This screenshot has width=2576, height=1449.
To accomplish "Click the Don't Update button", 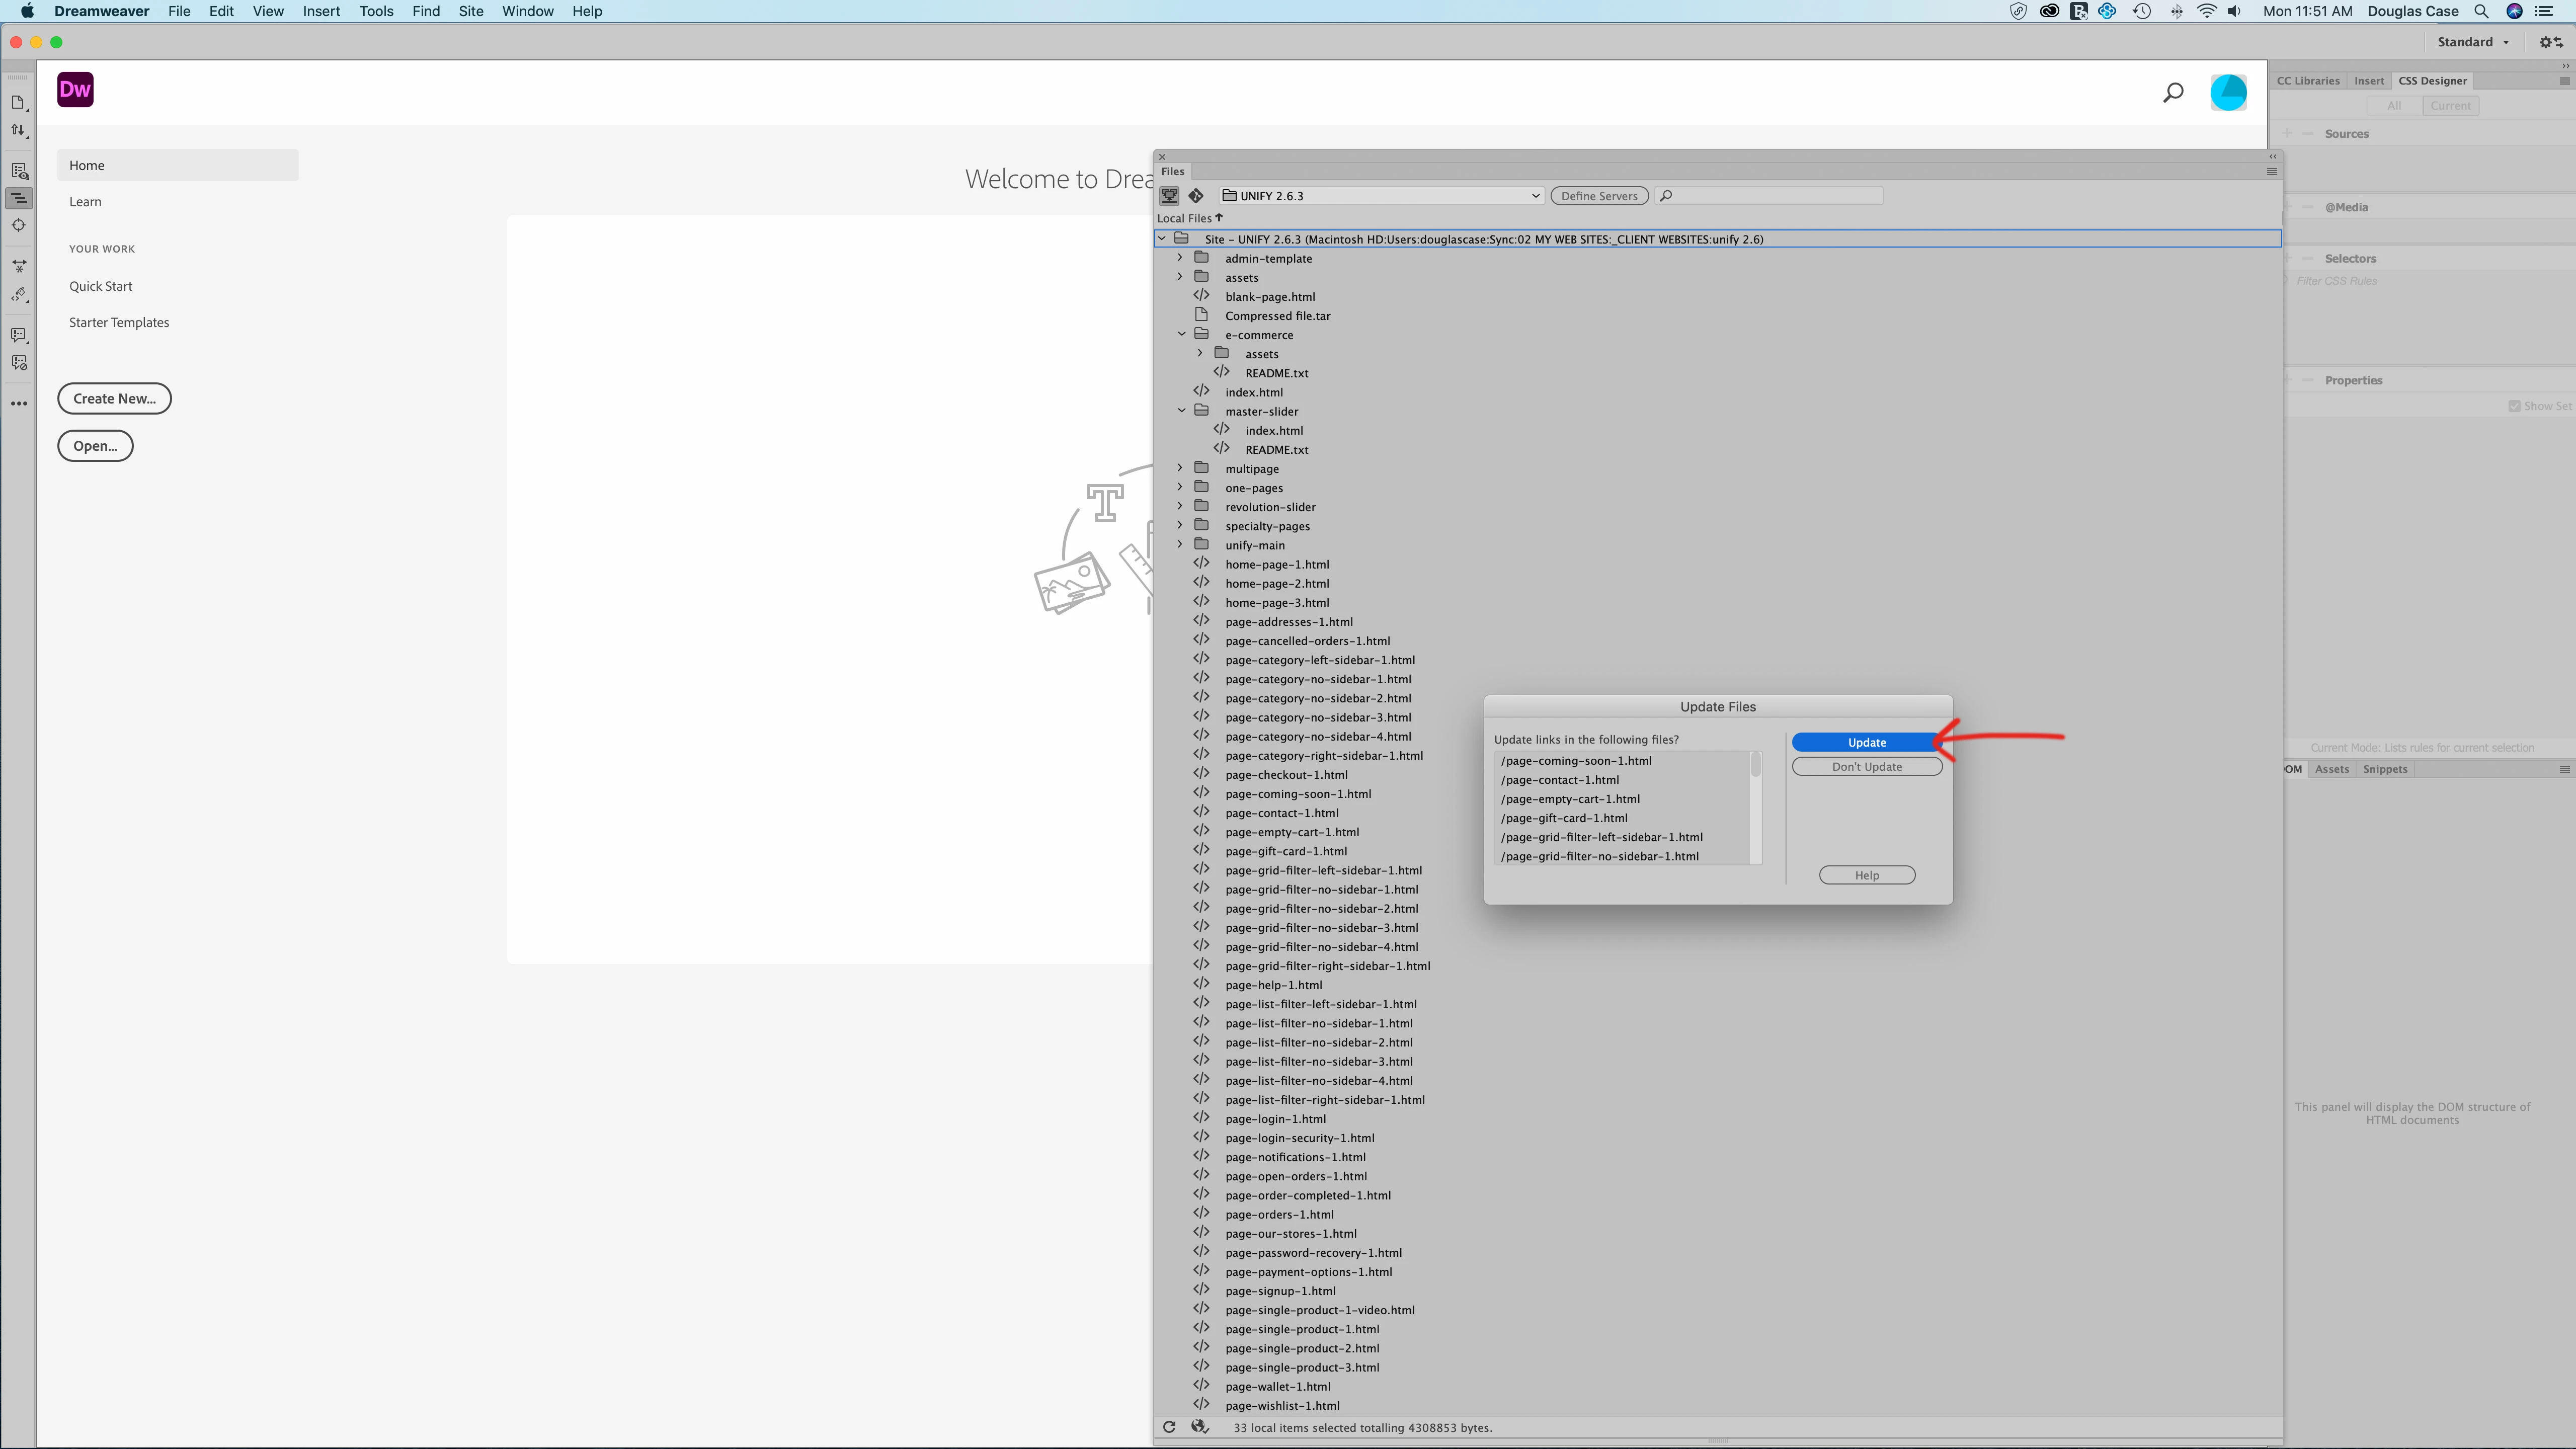I will [x=1866, y=767].
